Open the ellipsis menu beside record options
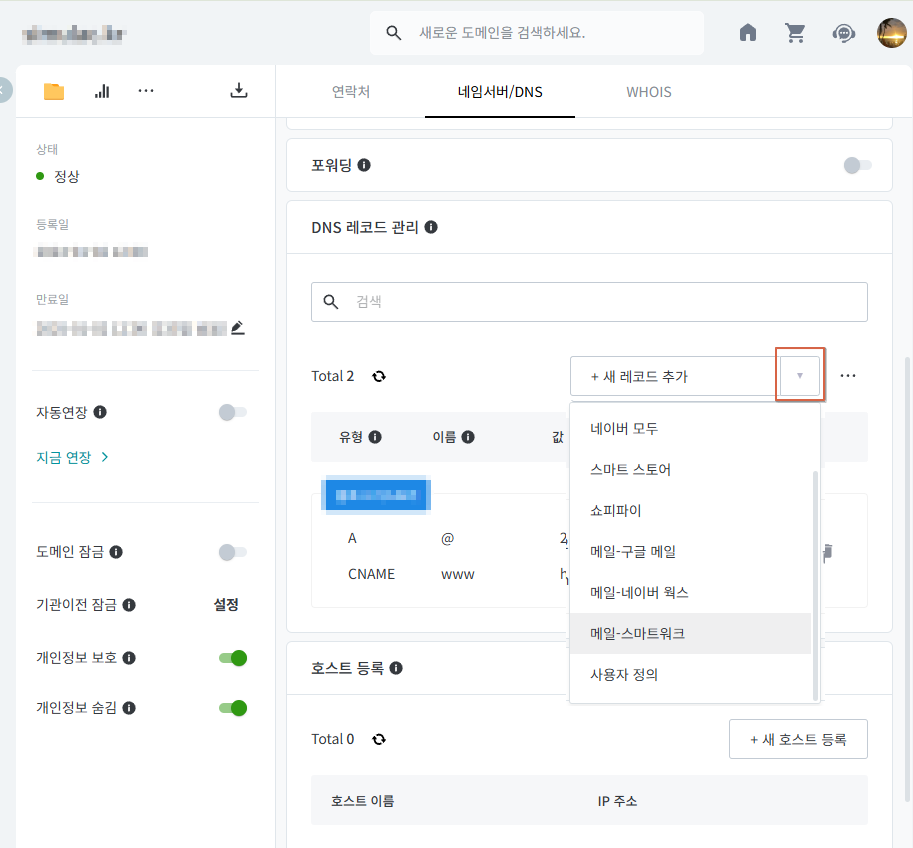This screenshot has height=848, width=913. click(848, 376)
